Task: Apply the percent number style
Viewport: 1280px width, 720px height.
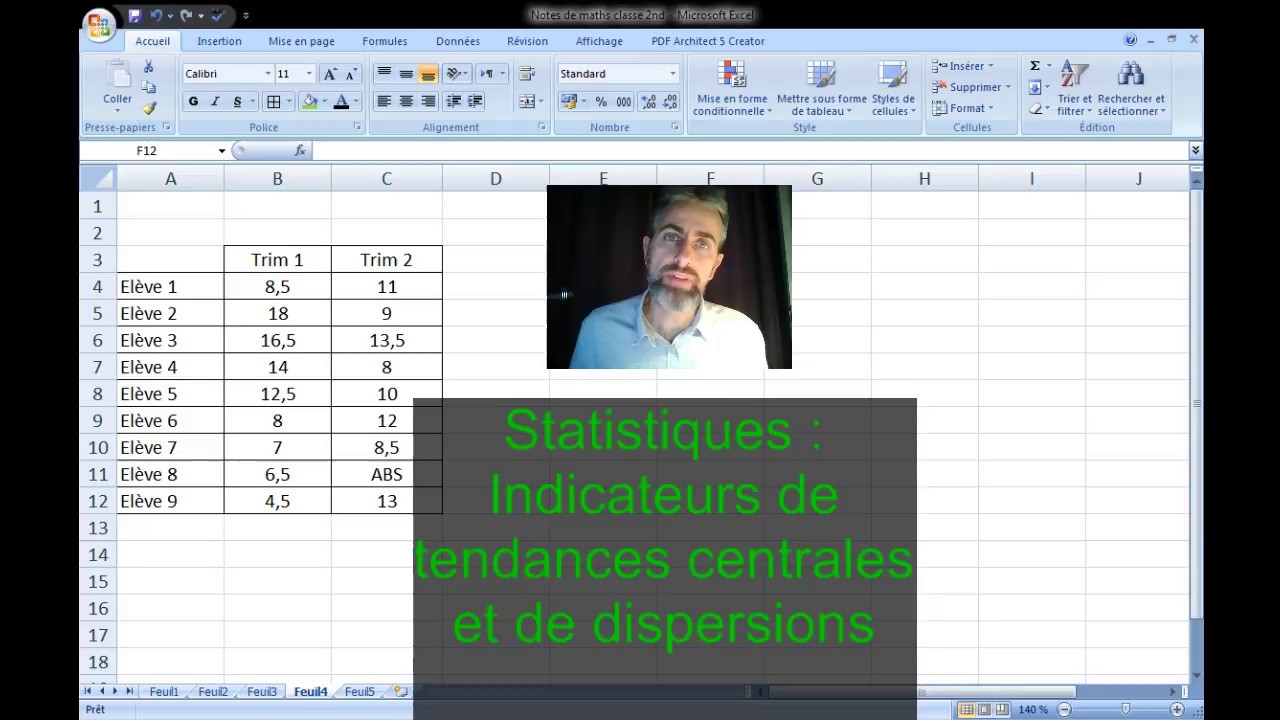Action: pos(601,102)
